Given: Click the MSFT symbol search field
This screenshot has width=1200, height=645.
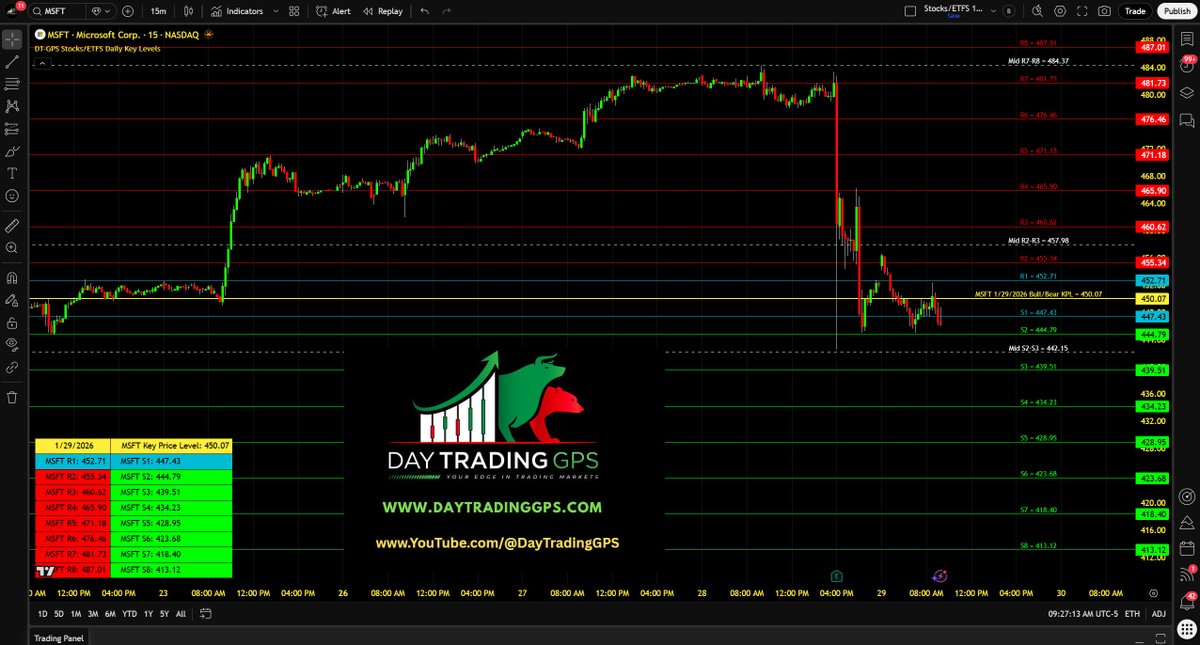Looking at the screenshot, I should (x=55, y=11).
